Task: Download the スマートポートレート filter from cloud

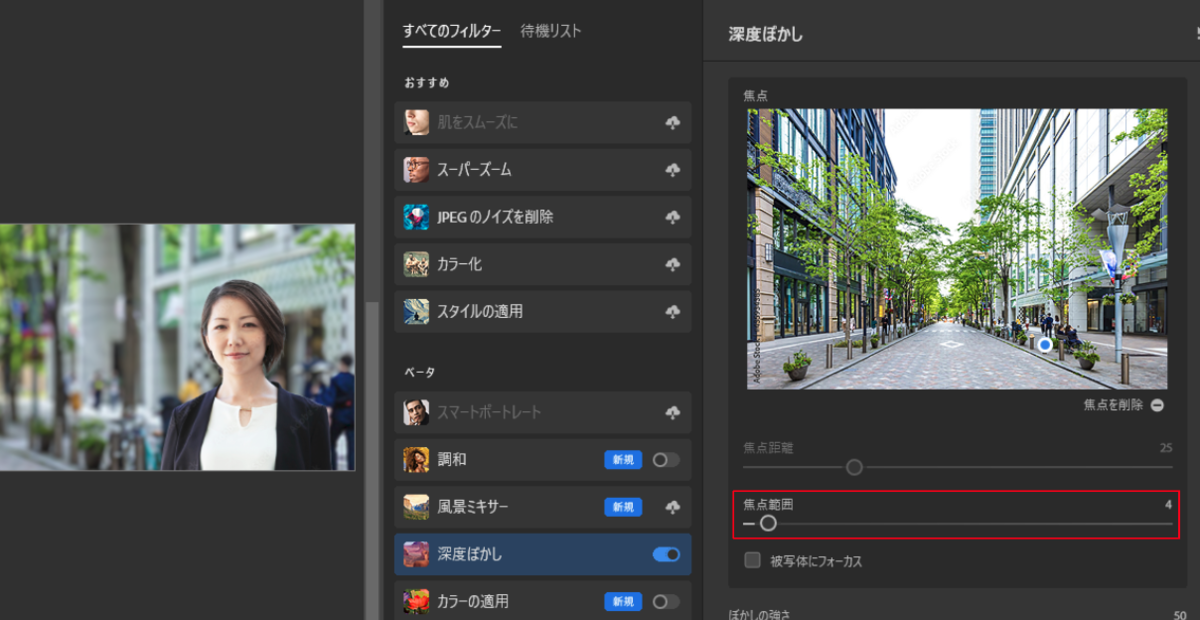Action: click(x=672, y=413)
